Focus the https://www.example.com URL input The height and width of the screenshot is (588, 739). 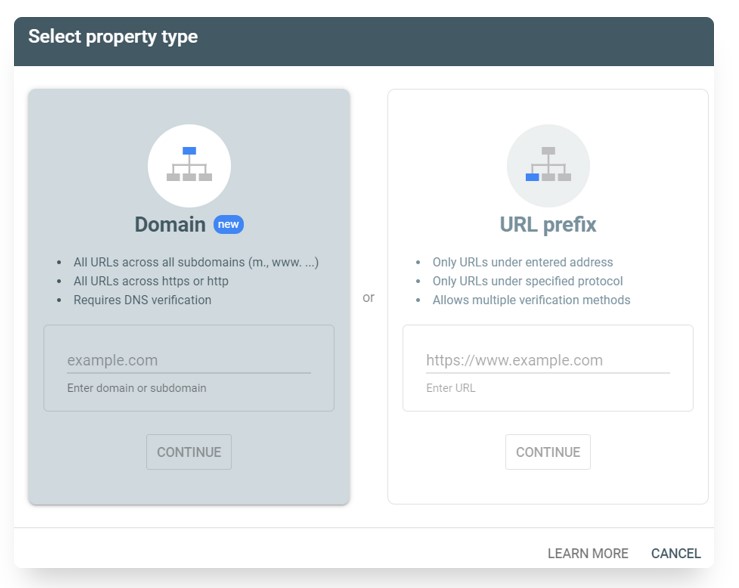coord(548,360)
